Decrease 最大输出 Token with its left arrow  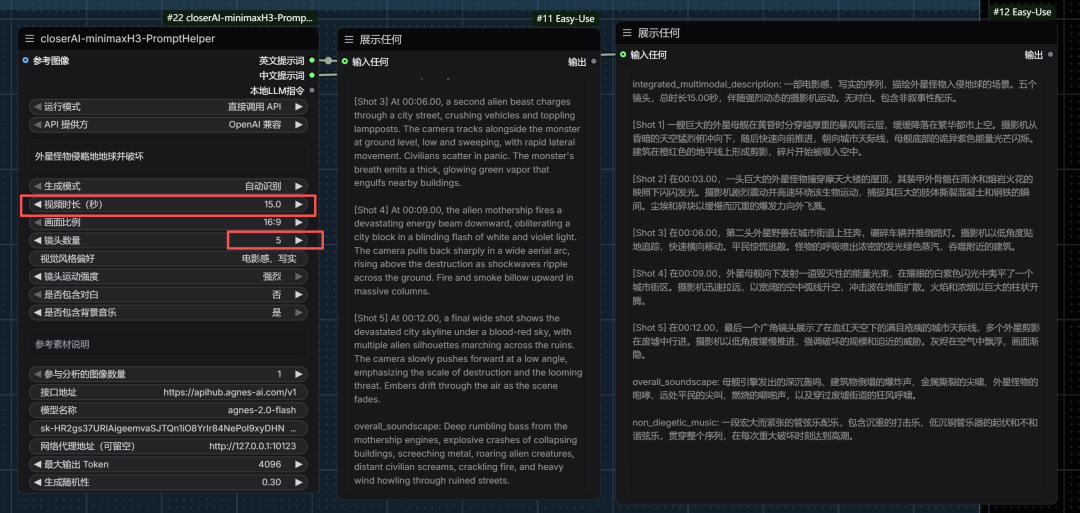point(38,464)
